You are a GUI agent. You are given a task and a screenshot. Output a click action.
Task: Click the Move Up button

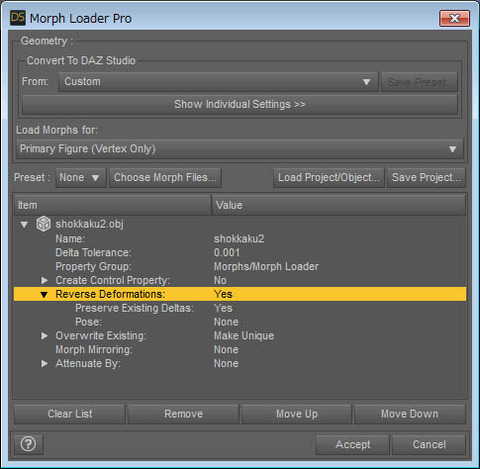click(x=297, y=414)
